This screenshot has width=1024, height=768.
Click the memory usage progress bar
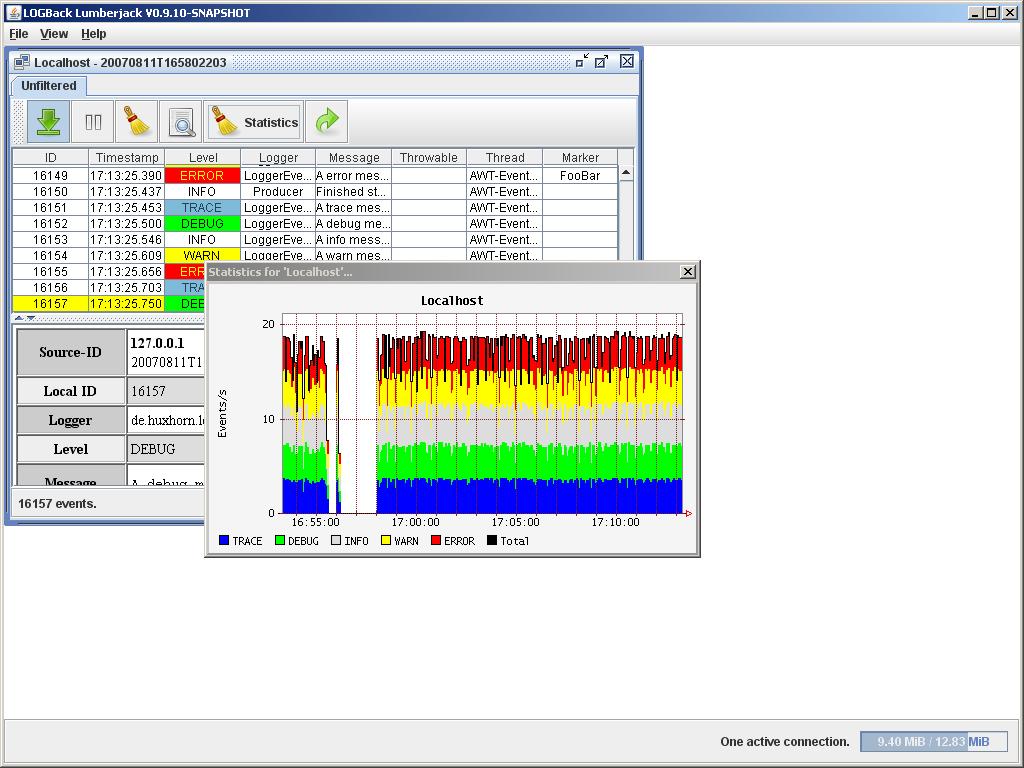(x=933, y=742)
